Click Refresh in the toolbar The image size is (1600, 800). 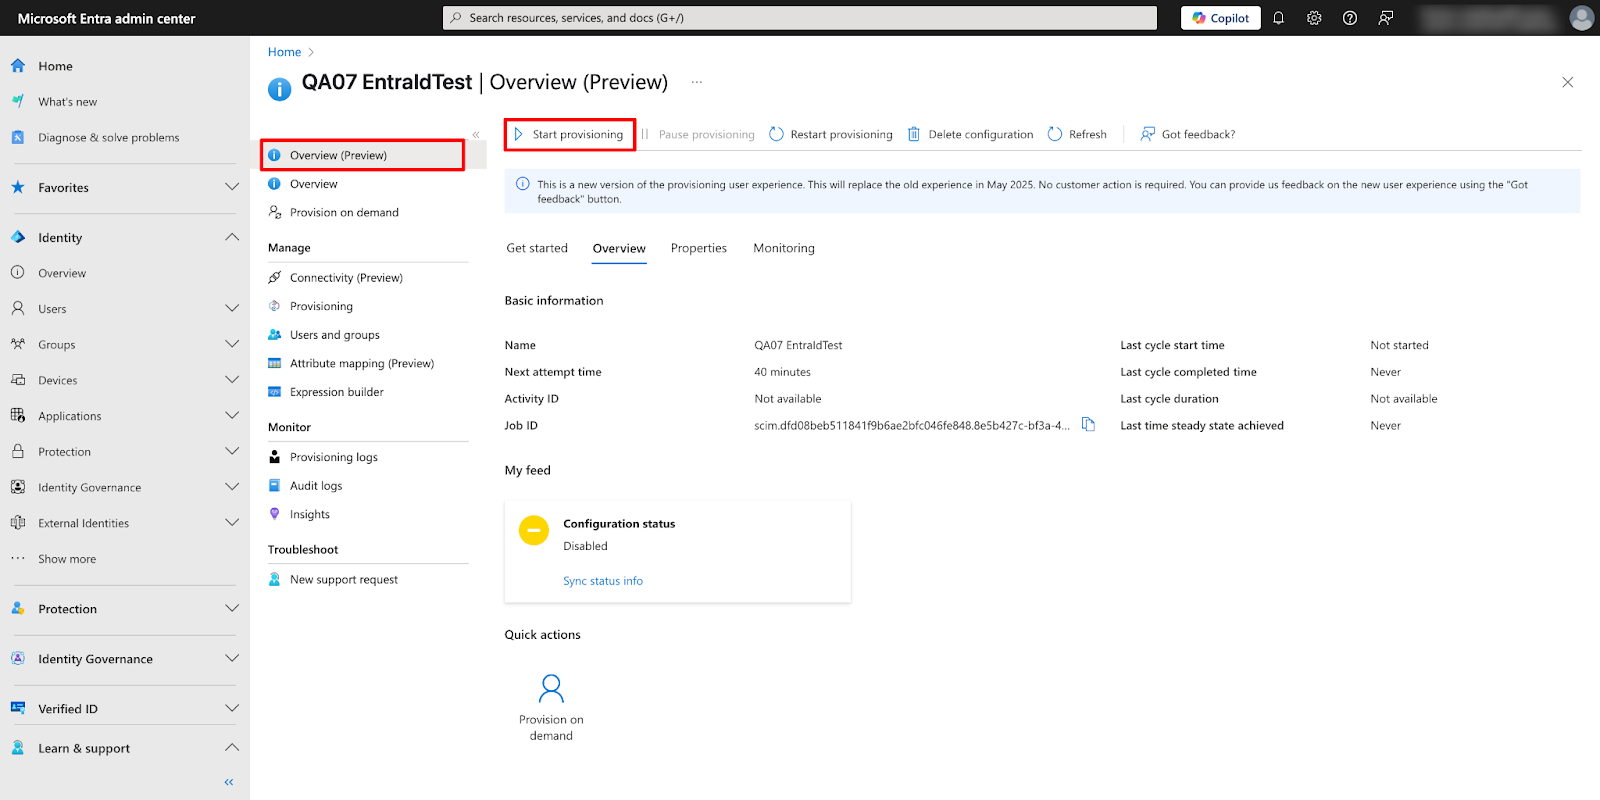coord(1077,134)
